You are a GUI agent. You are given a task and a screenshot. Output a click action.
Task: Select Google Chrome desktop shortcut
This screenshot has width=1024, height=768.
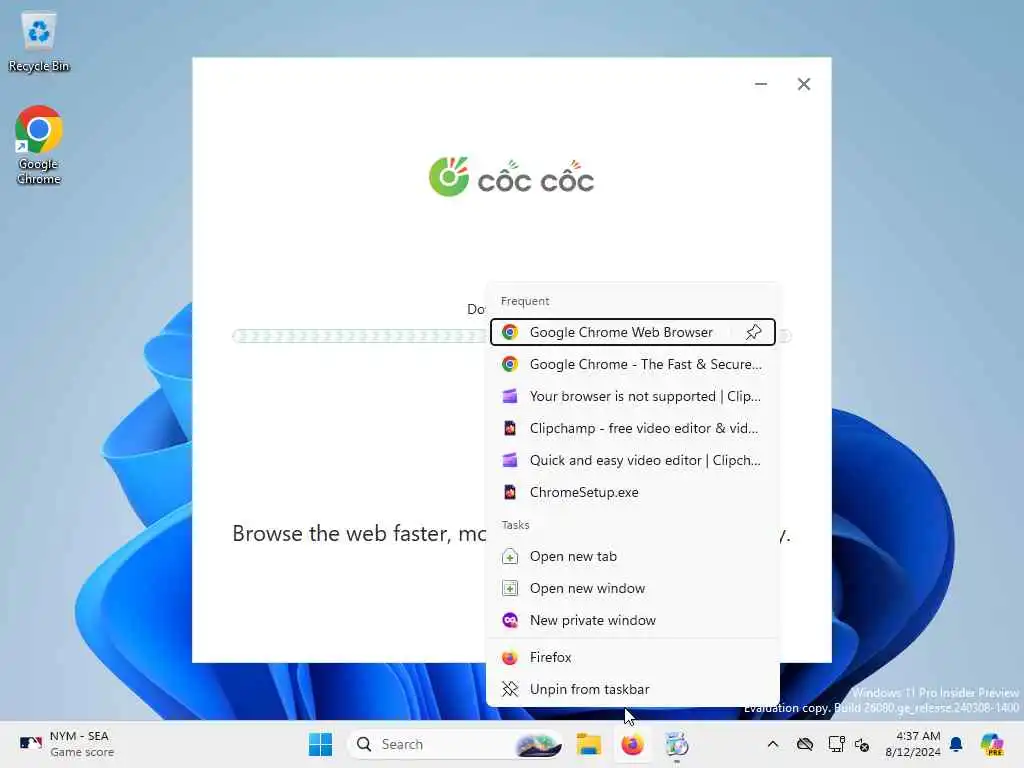39,145
